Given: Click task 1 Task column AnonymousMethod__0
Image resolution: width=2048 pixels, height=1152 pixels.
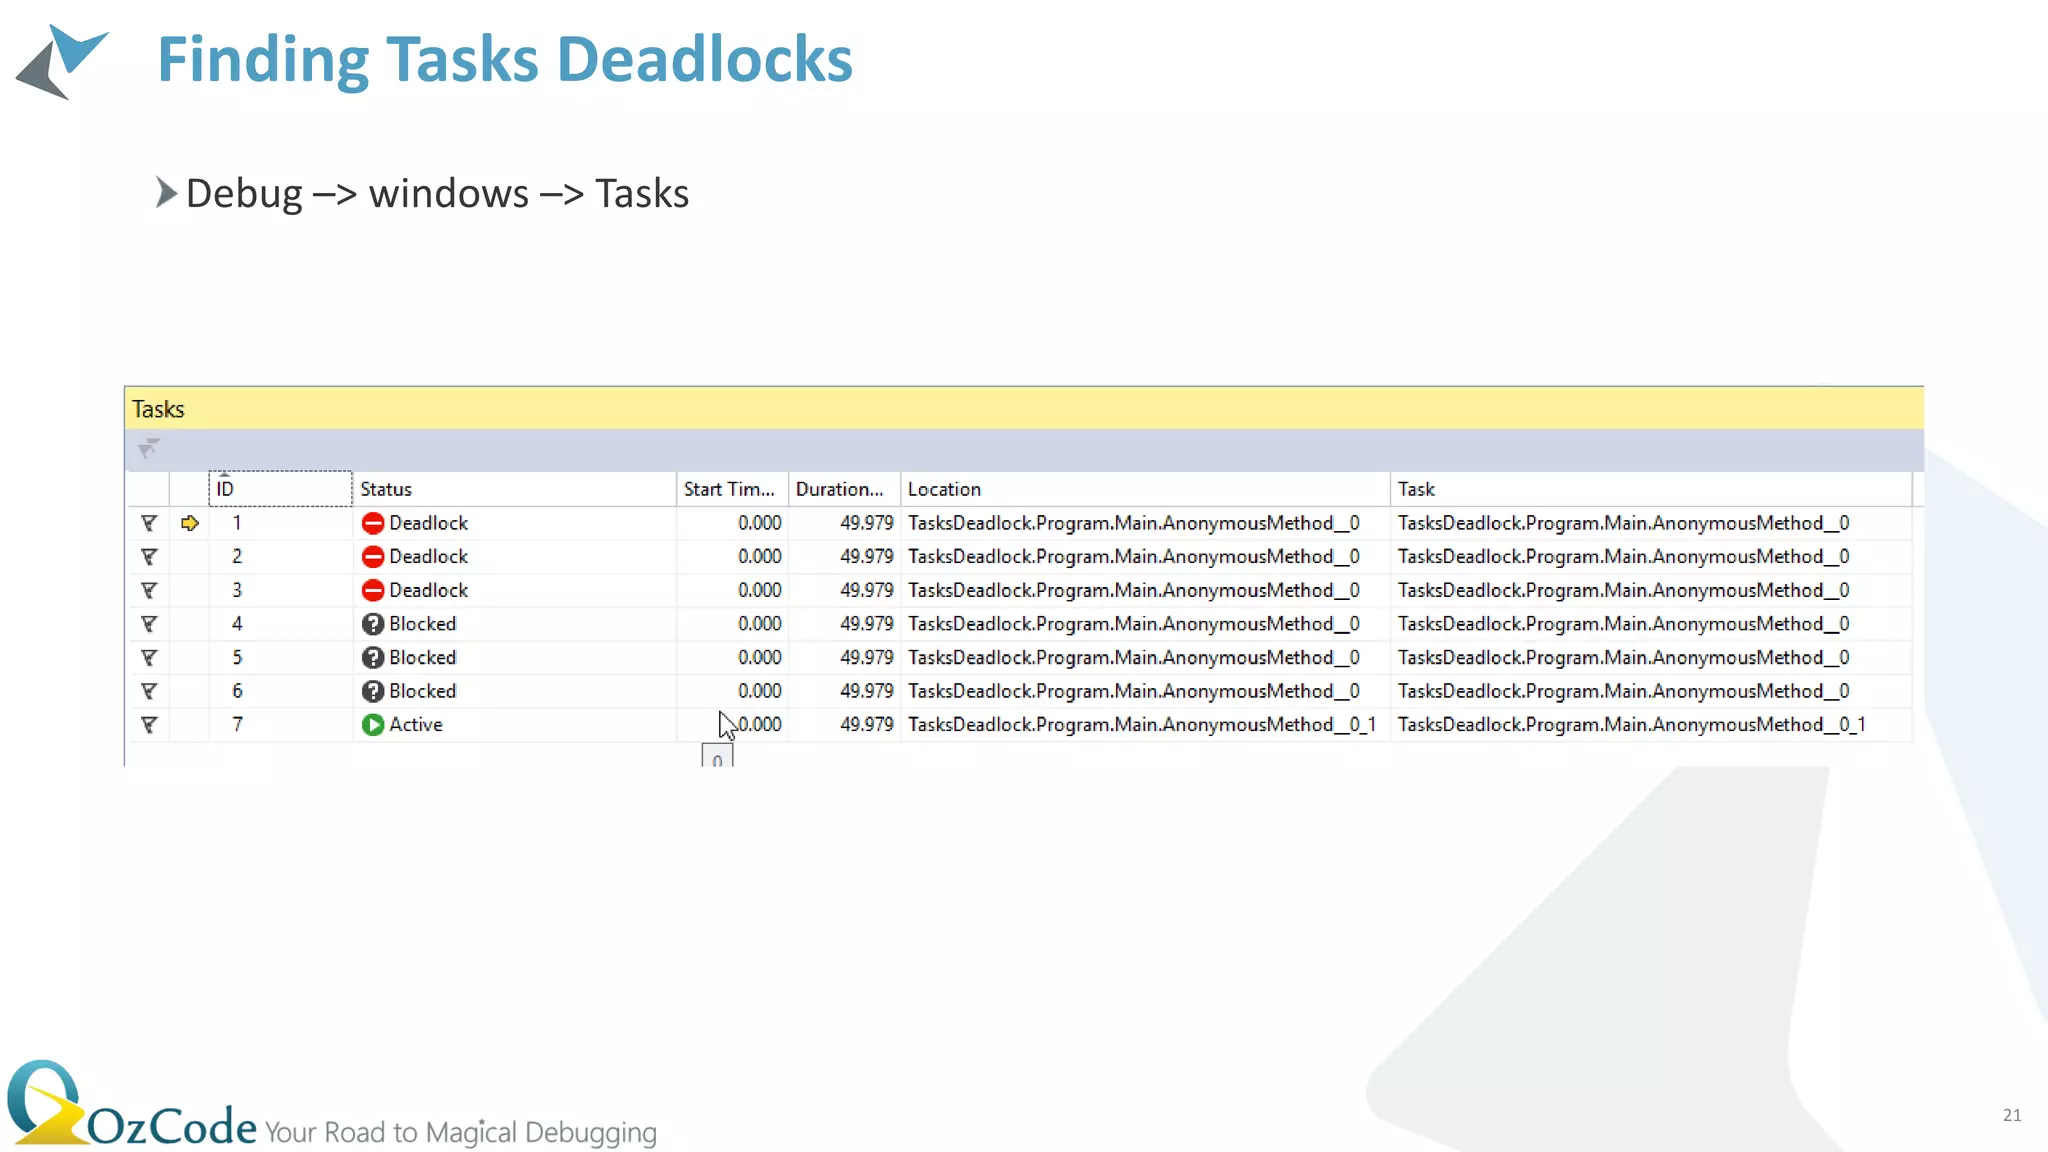Looking at the screenshot, I should 1624,523.
